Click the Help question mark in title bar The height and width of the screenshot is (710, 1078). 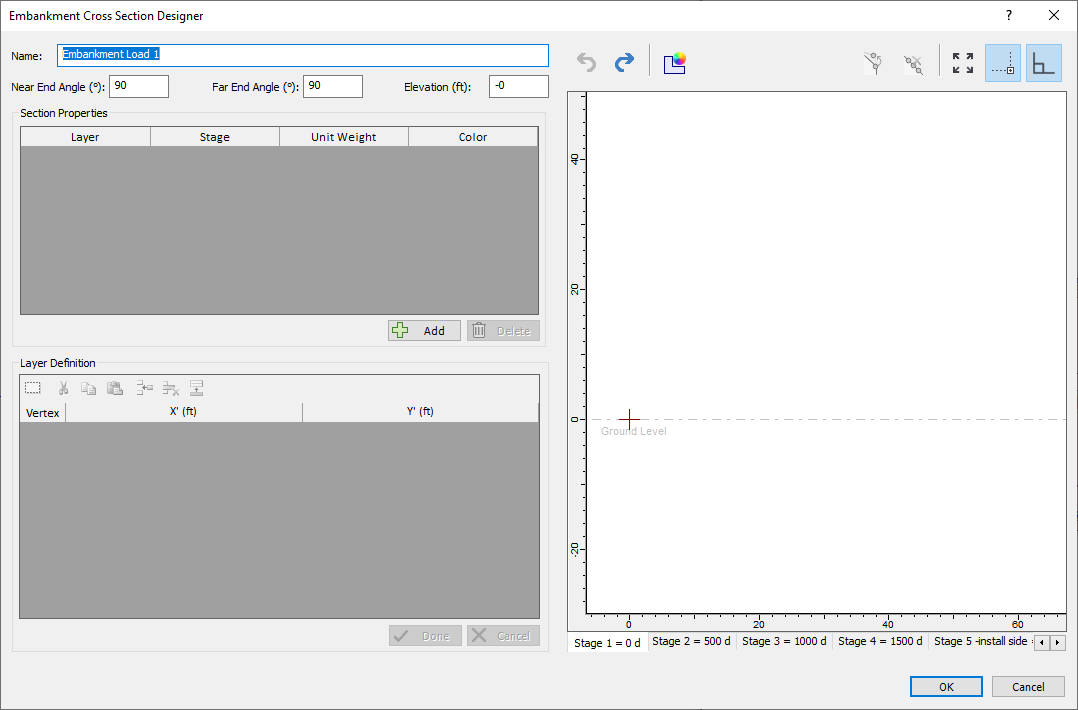(x=1009, y=15)
